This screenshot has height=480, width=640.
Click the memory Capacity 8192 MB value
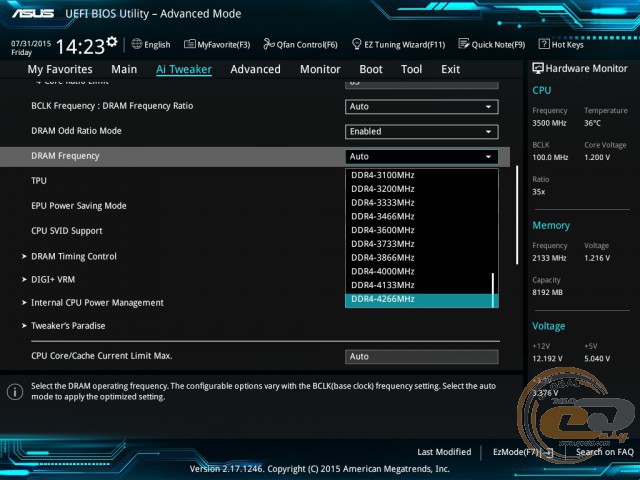tap(547, 293)
